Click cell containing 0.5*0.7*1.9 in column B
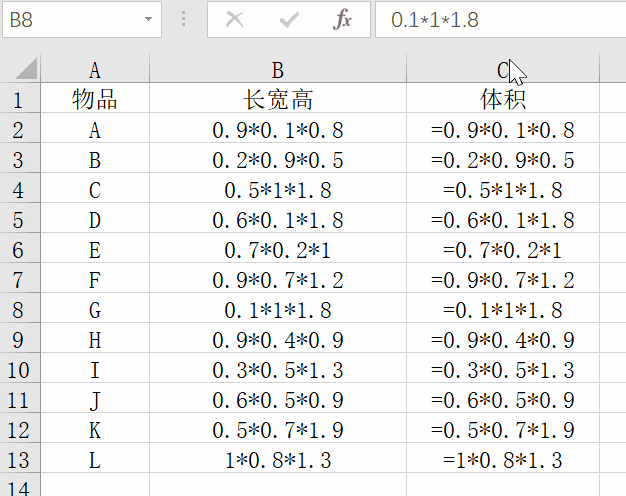Image resolution: width=626 pixels, height=496 pixels. point(278,427)
